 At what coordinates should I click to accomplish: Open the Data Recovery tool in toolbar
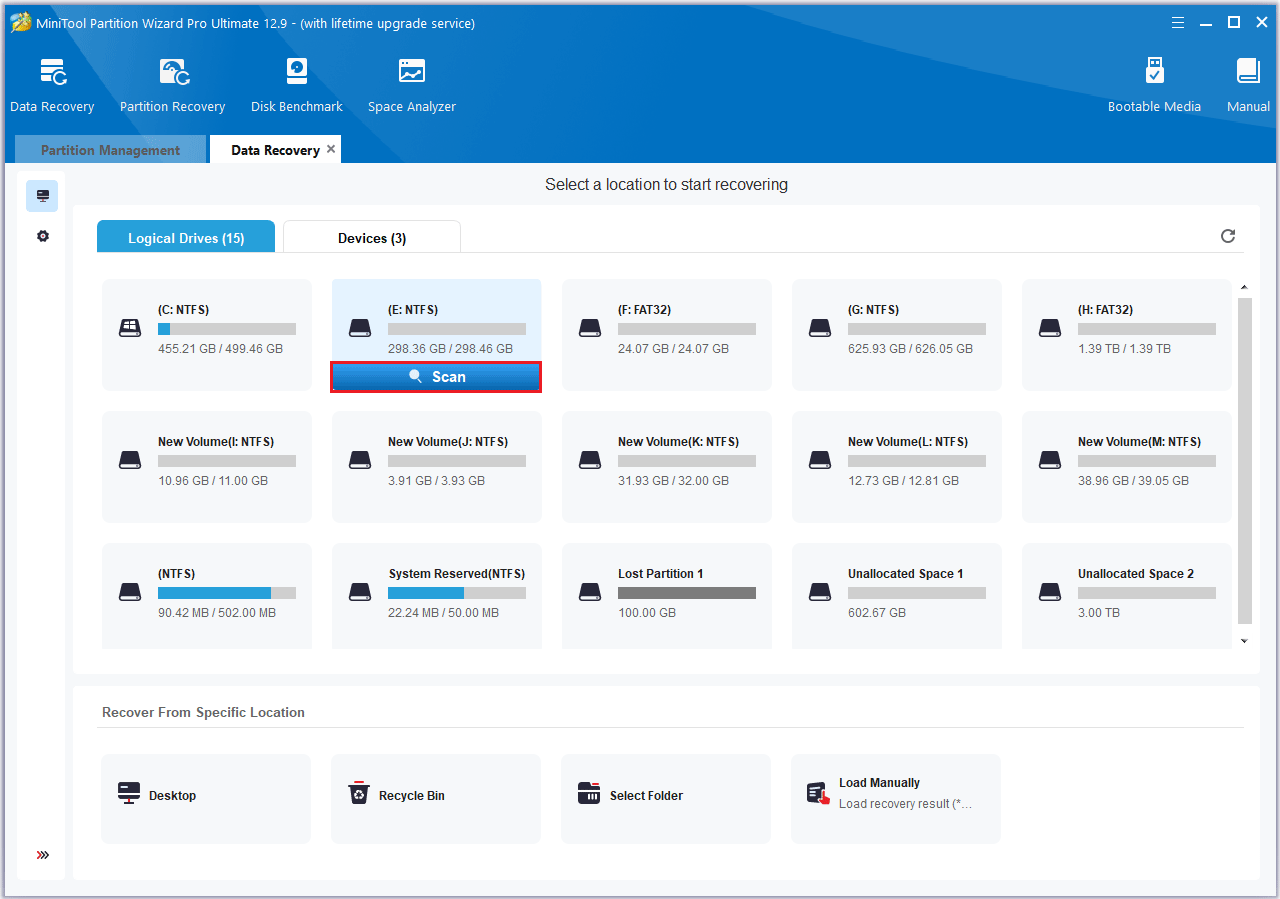pos(52,86)
